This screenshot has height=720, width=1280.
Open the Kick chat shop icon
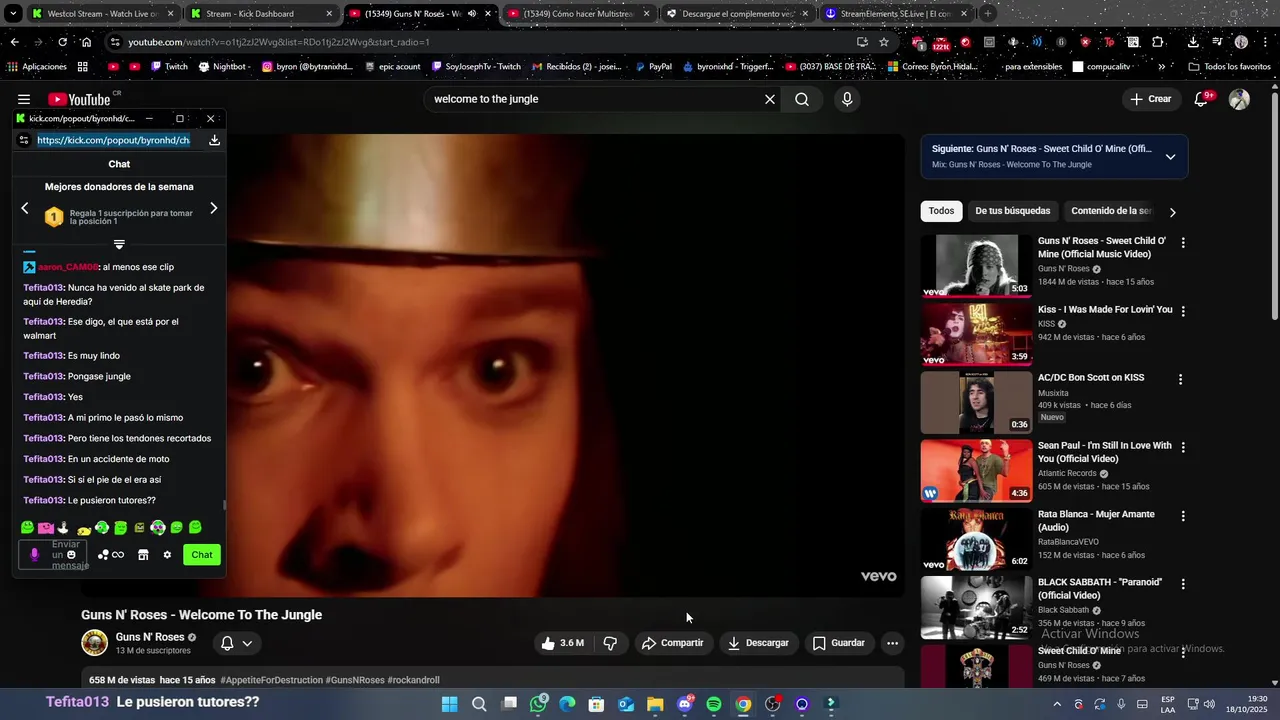point(143,555)
